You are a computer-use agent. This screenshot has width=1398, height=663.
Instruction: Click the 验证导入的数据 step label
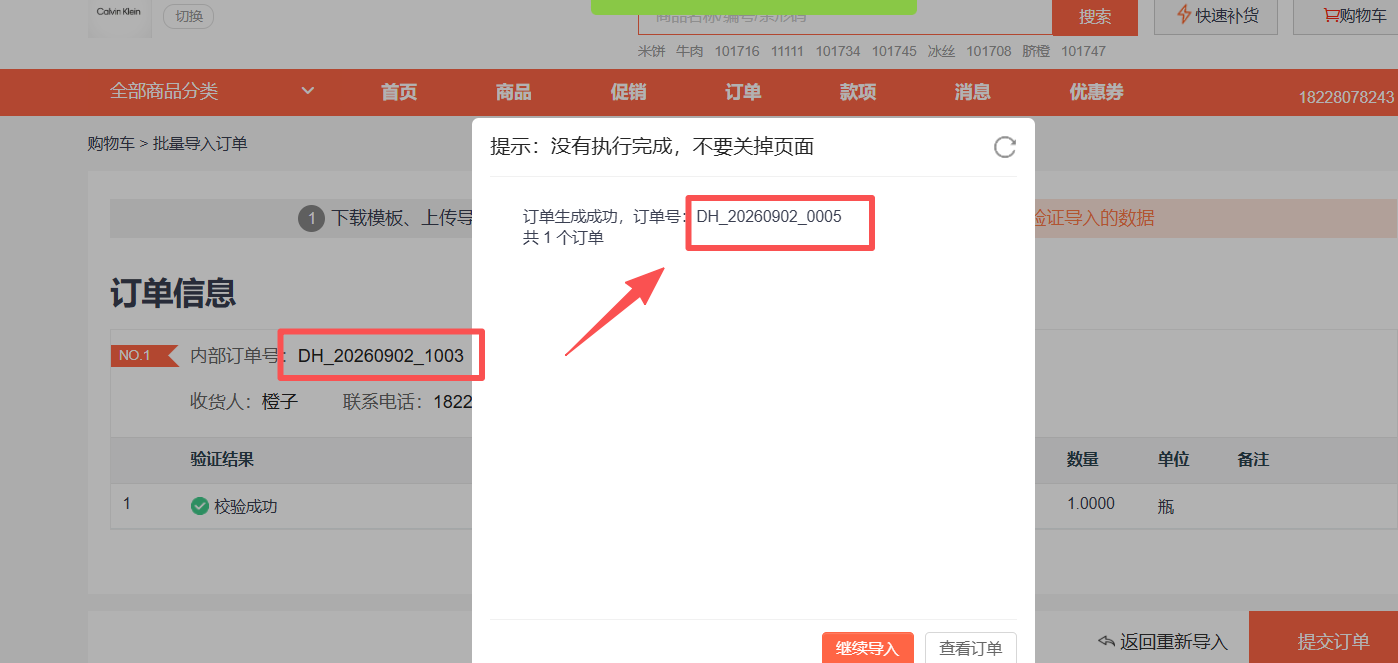[x=1094, y=218]
